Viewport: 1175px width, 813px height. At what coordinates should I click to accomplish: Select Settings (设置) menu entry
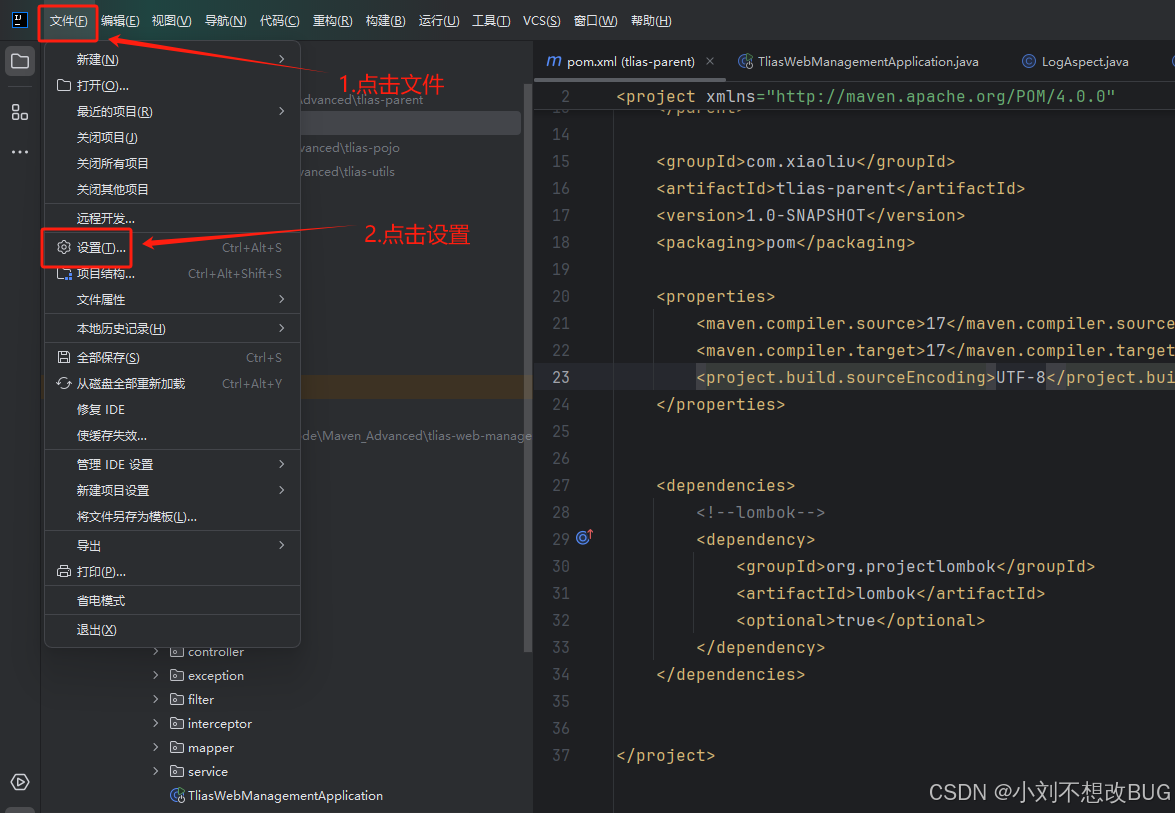172,248
